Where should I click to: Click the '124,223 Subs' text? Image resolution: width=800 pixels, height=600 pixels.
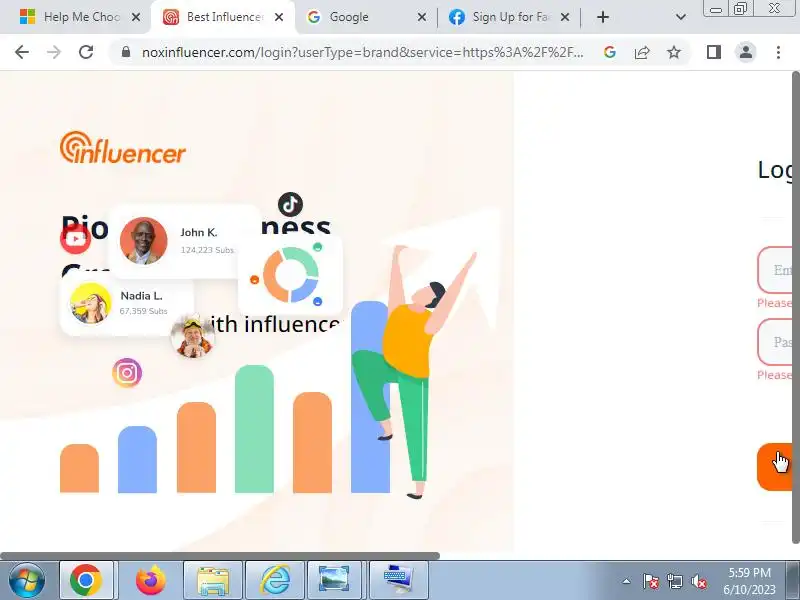pos(207,250)
